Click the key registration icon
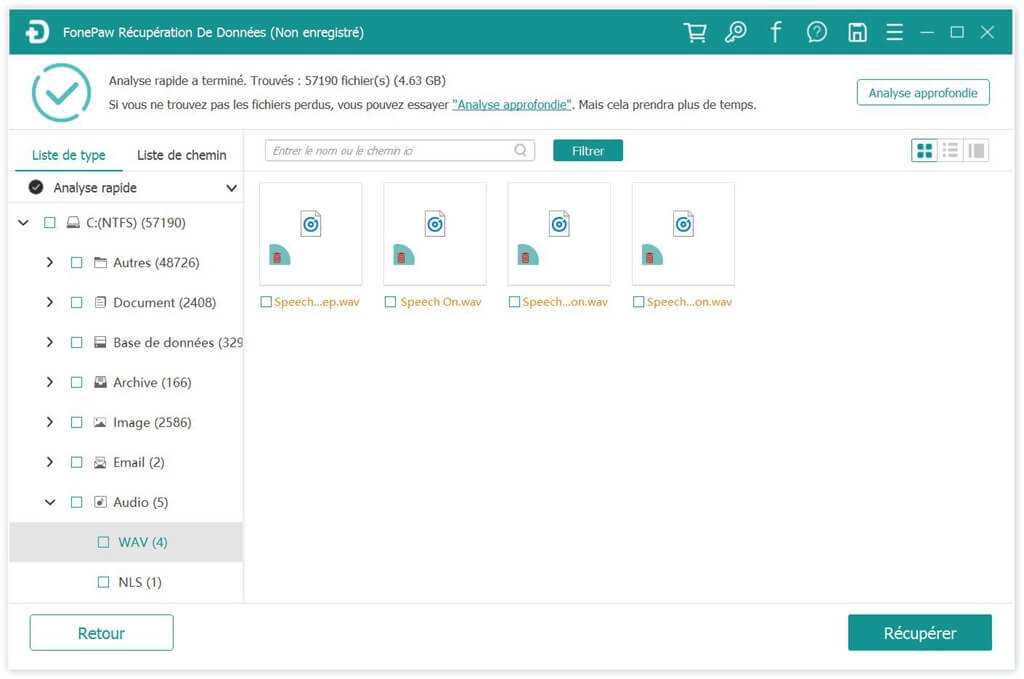The height and width of the screenshot is (679, 1024). coord(735,32)
